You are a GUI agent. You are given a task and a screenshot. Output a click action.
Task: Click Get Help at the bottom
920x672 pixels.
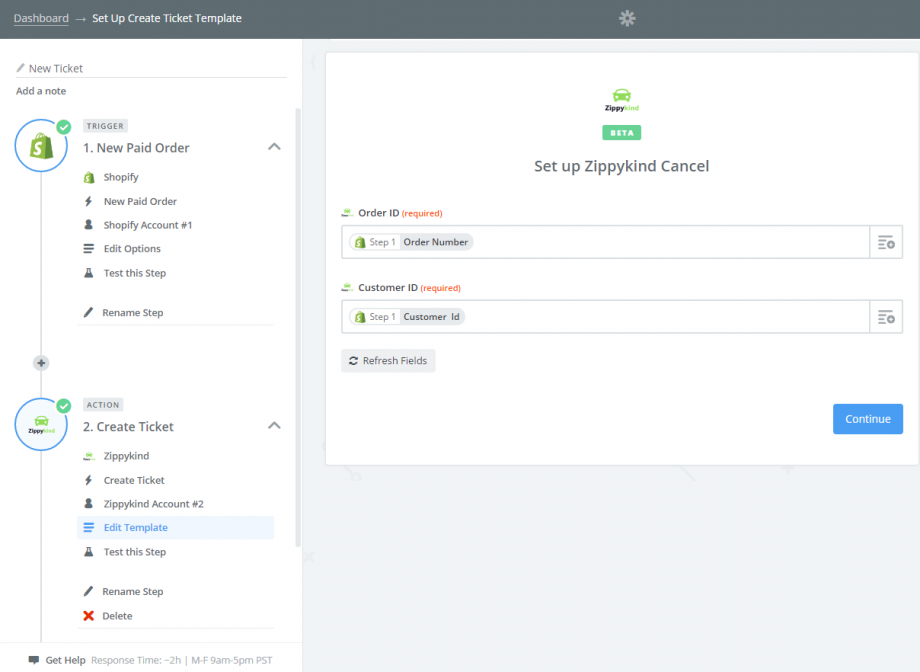[65, 660]
